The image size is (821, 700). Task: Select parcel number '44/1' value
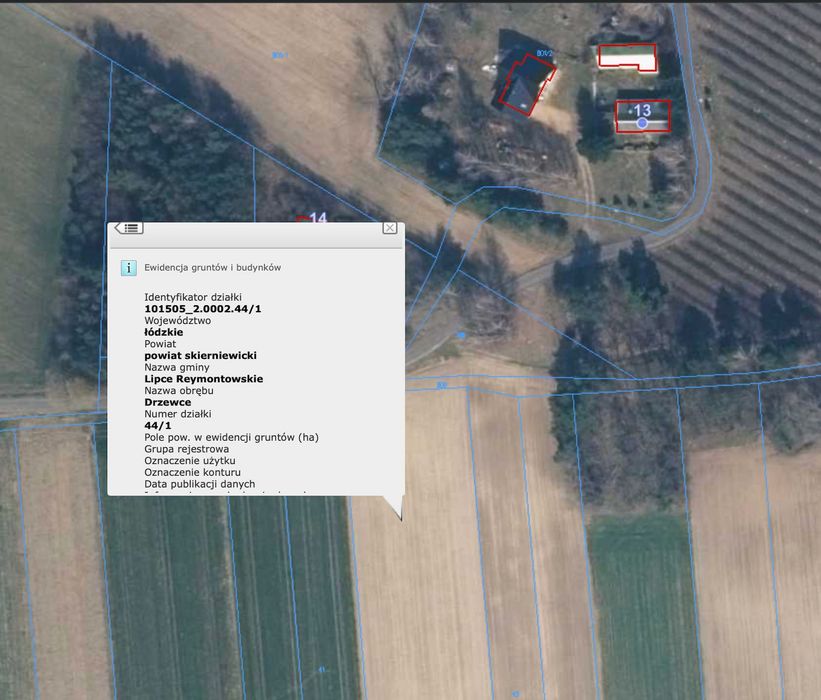click(x=158, y=426)
